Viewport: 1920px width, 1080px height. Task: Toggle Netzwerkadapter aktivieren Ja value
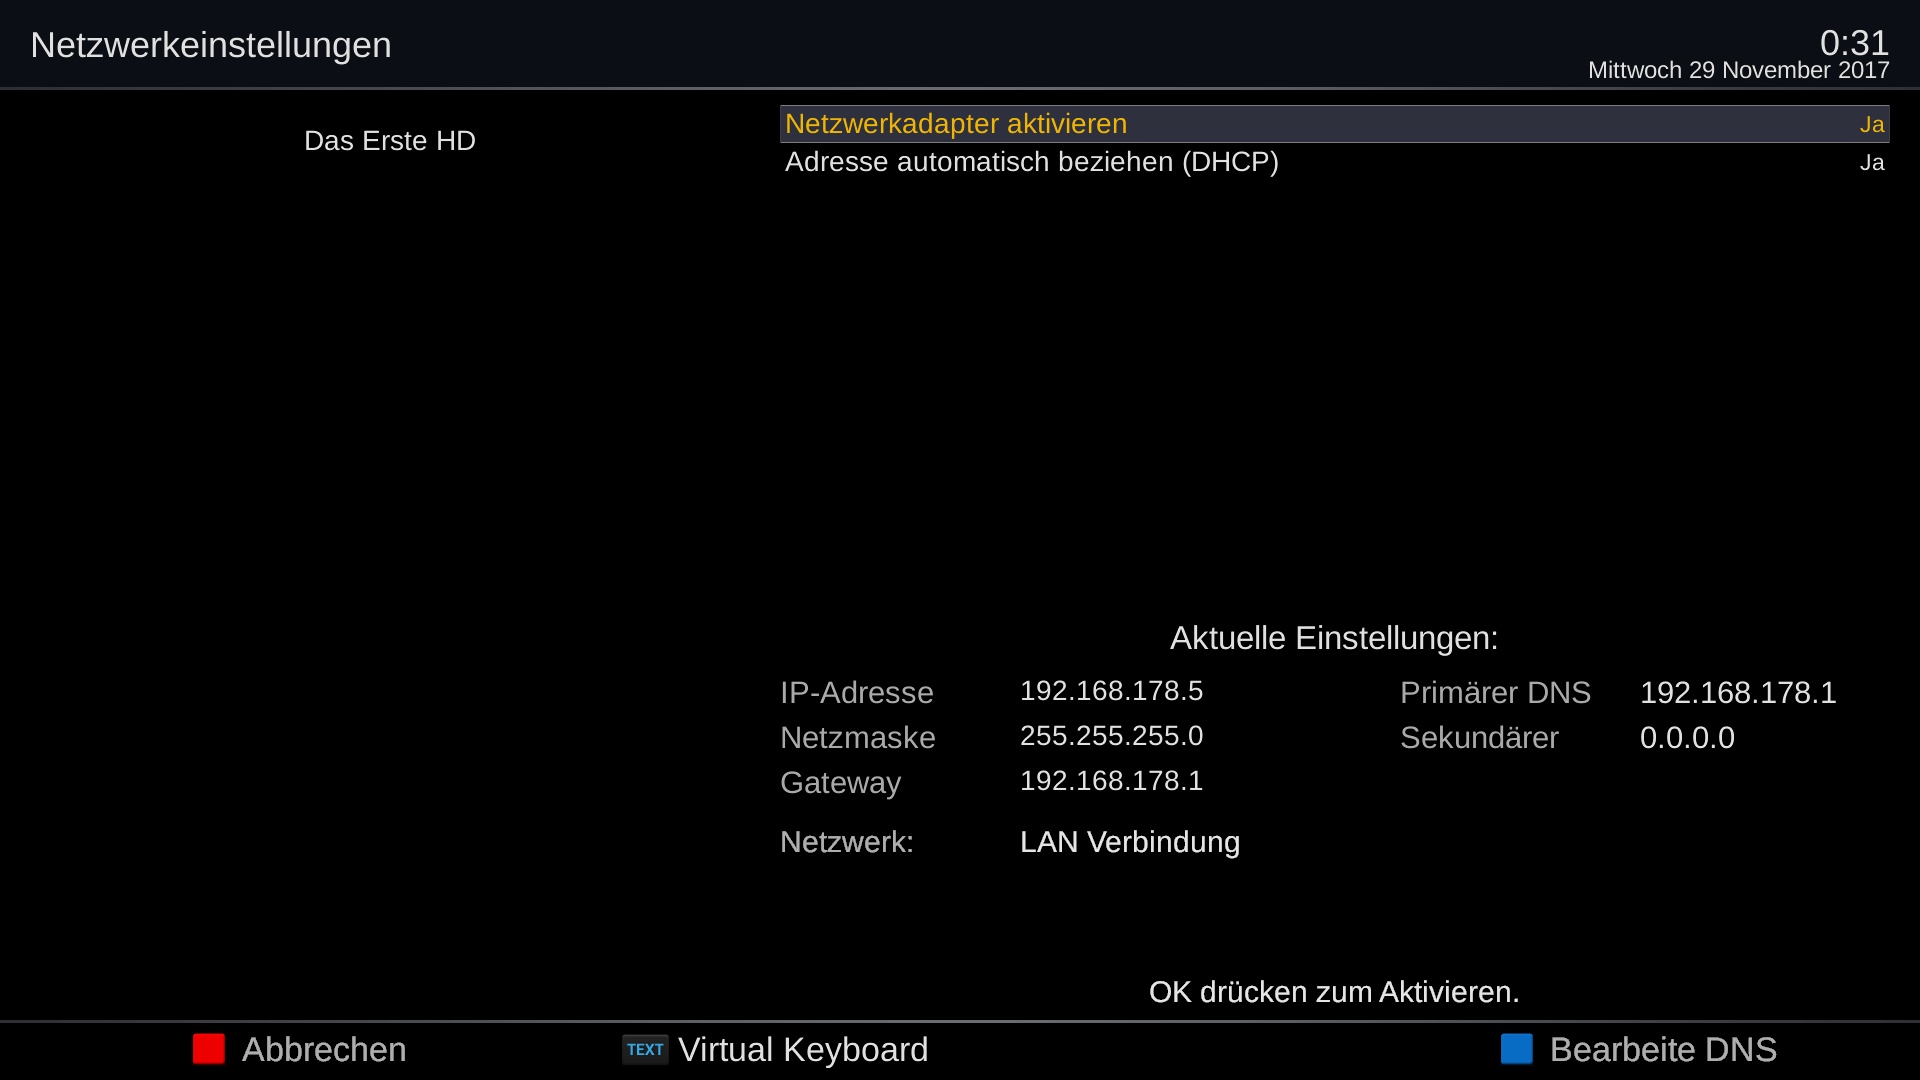coord(1872,124)
